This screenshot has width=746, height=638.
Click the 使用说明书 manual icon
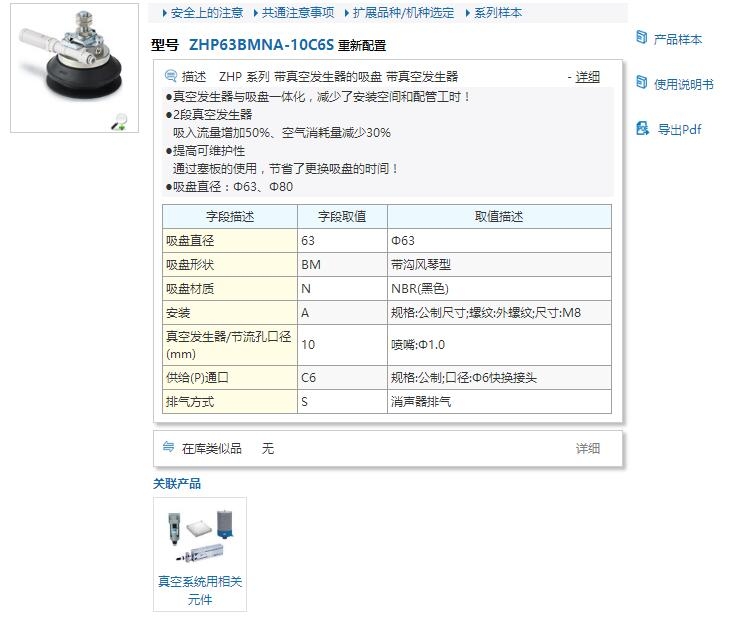(x=641, y=83)
